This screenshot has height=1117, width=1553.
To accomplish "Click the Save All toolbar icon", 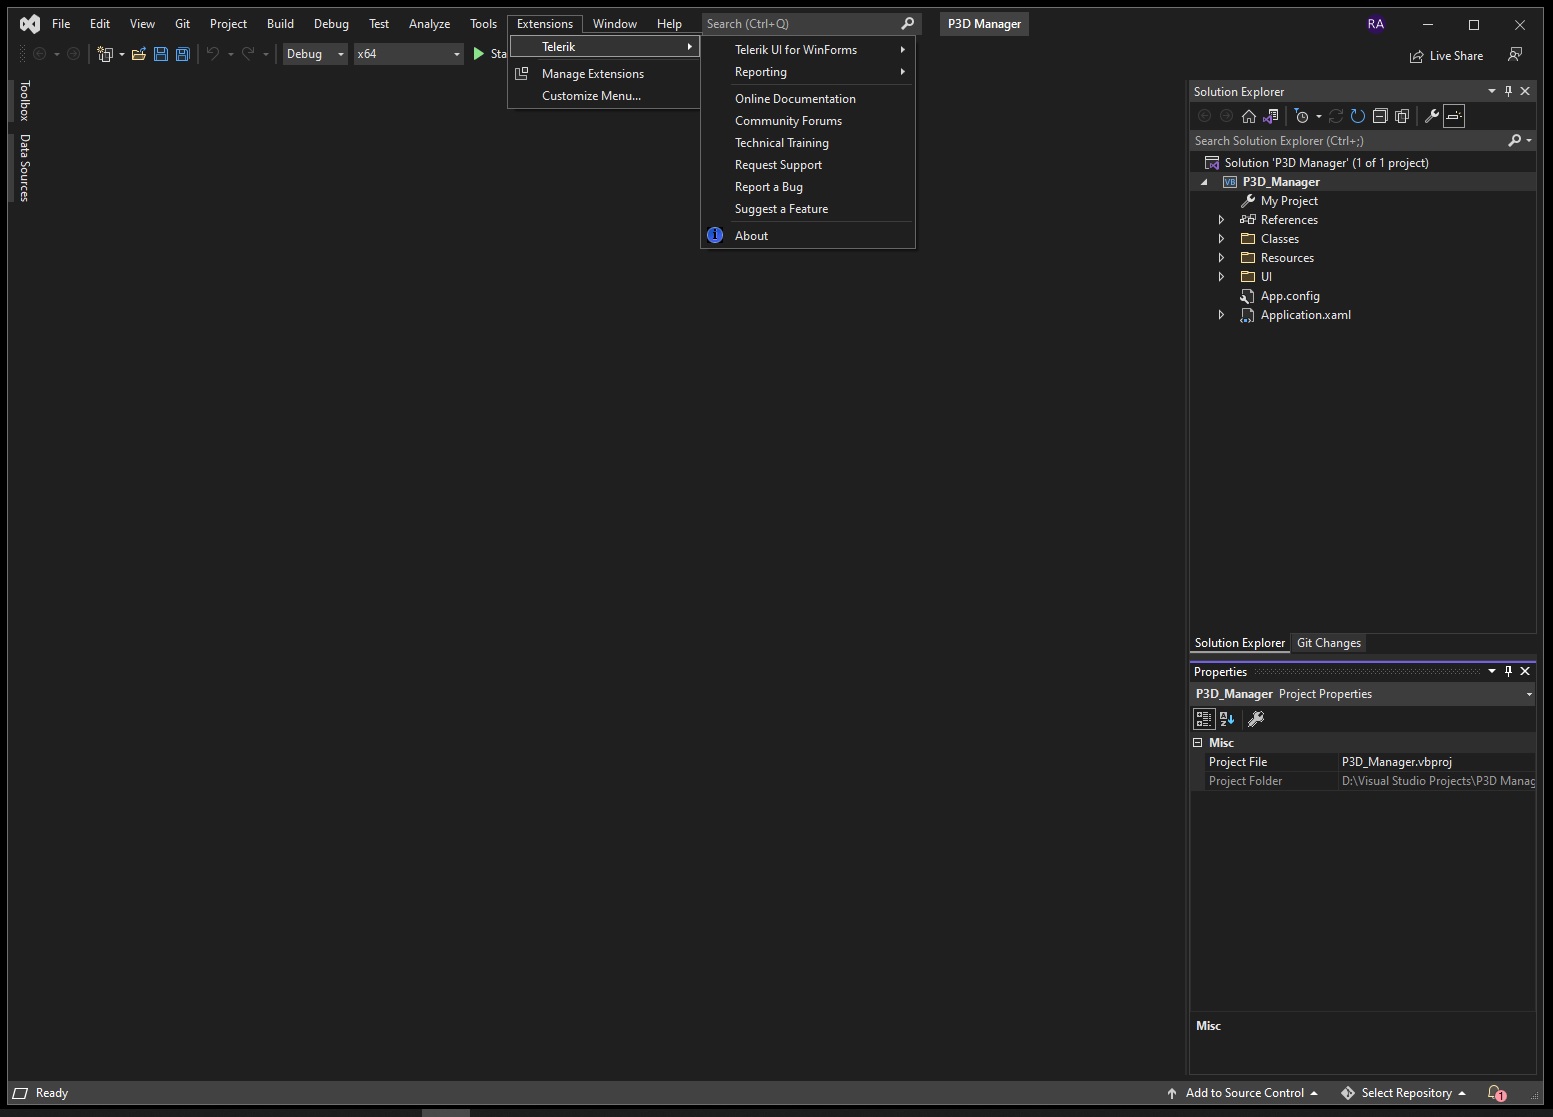I will tap(183, 54).
